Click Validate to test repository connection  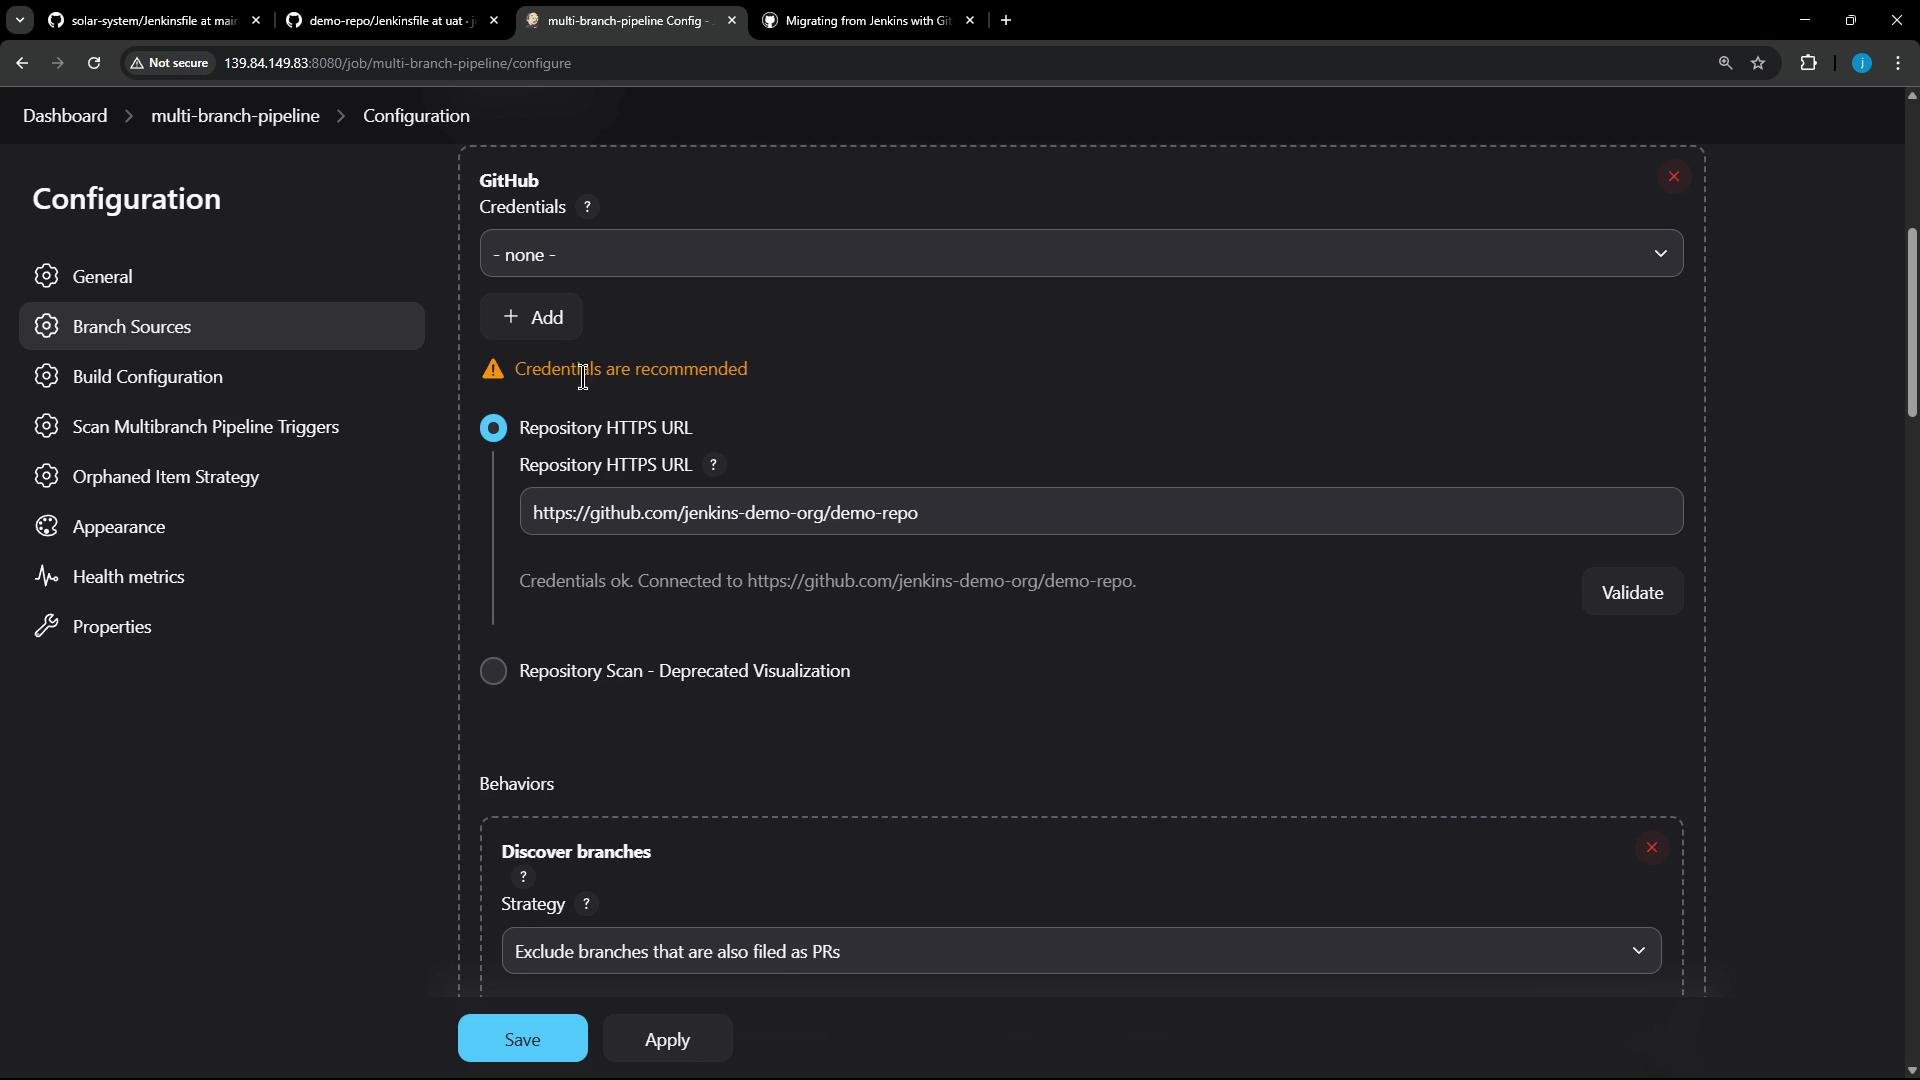tap(1632, 592)
